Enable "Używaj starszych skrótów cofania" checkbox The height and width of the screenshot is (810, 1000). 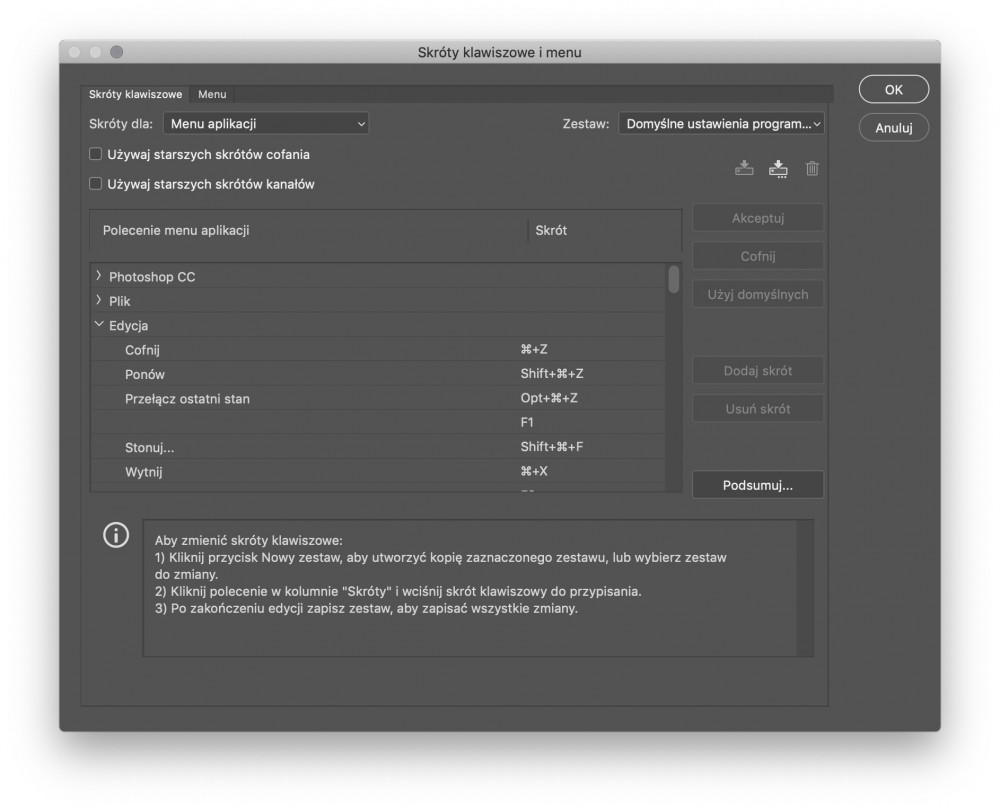[x=96, y=154]
